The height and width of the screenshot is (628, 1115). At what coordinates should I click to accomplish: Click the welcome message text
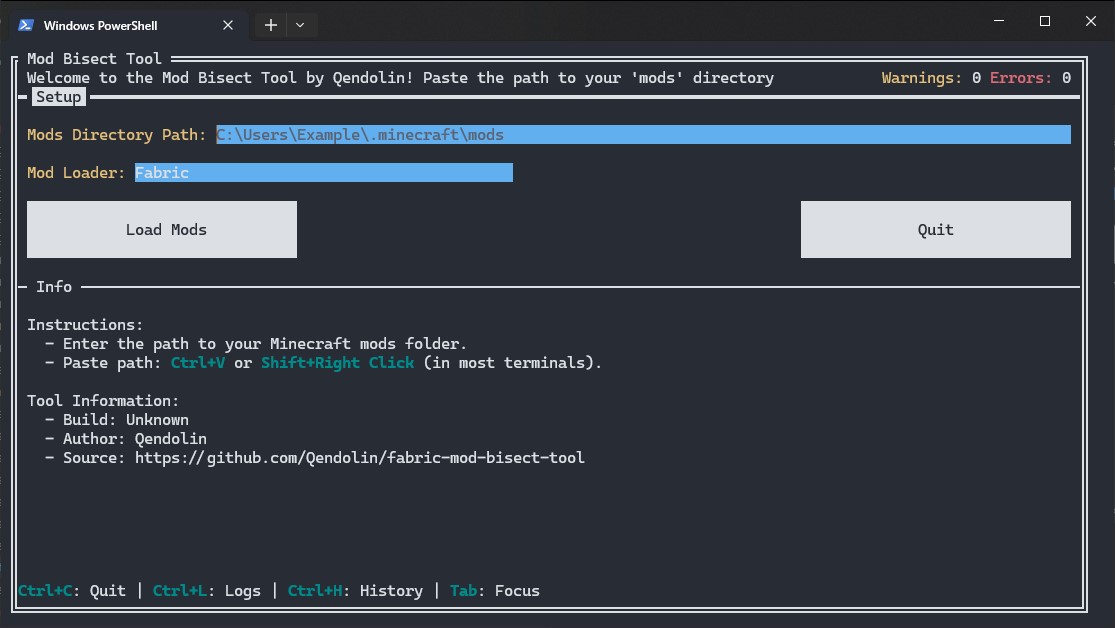[400, 78]
